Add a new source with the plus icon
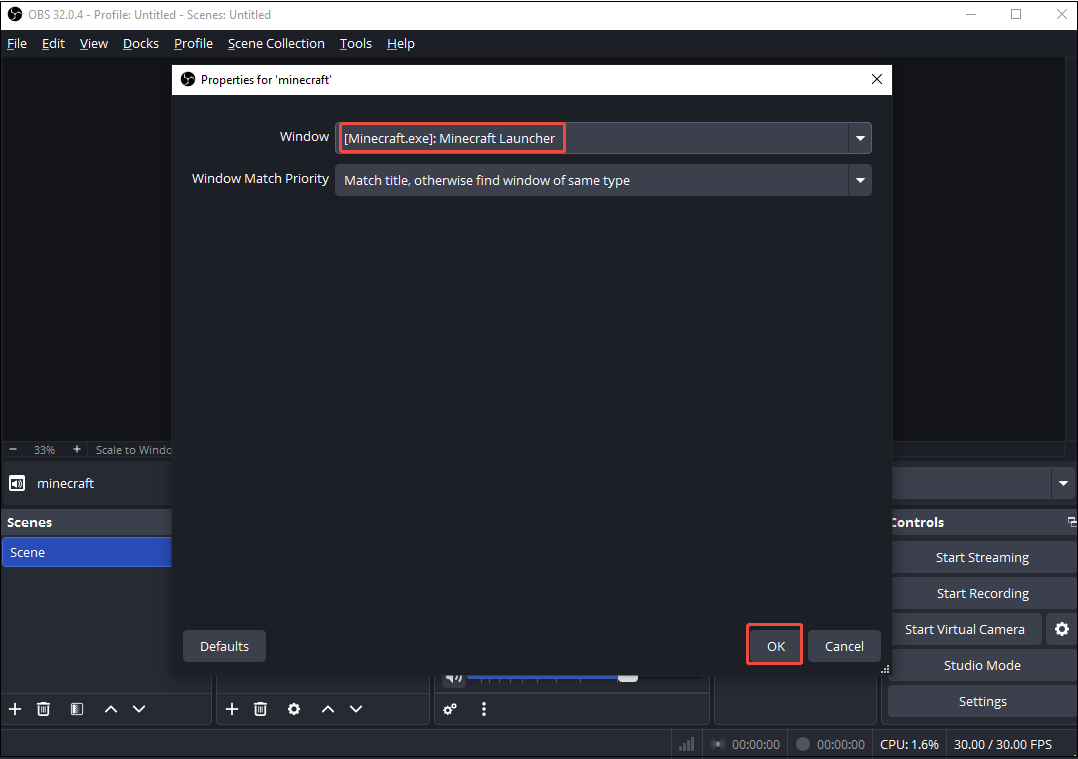1078x759 pixels. (232, 709)
